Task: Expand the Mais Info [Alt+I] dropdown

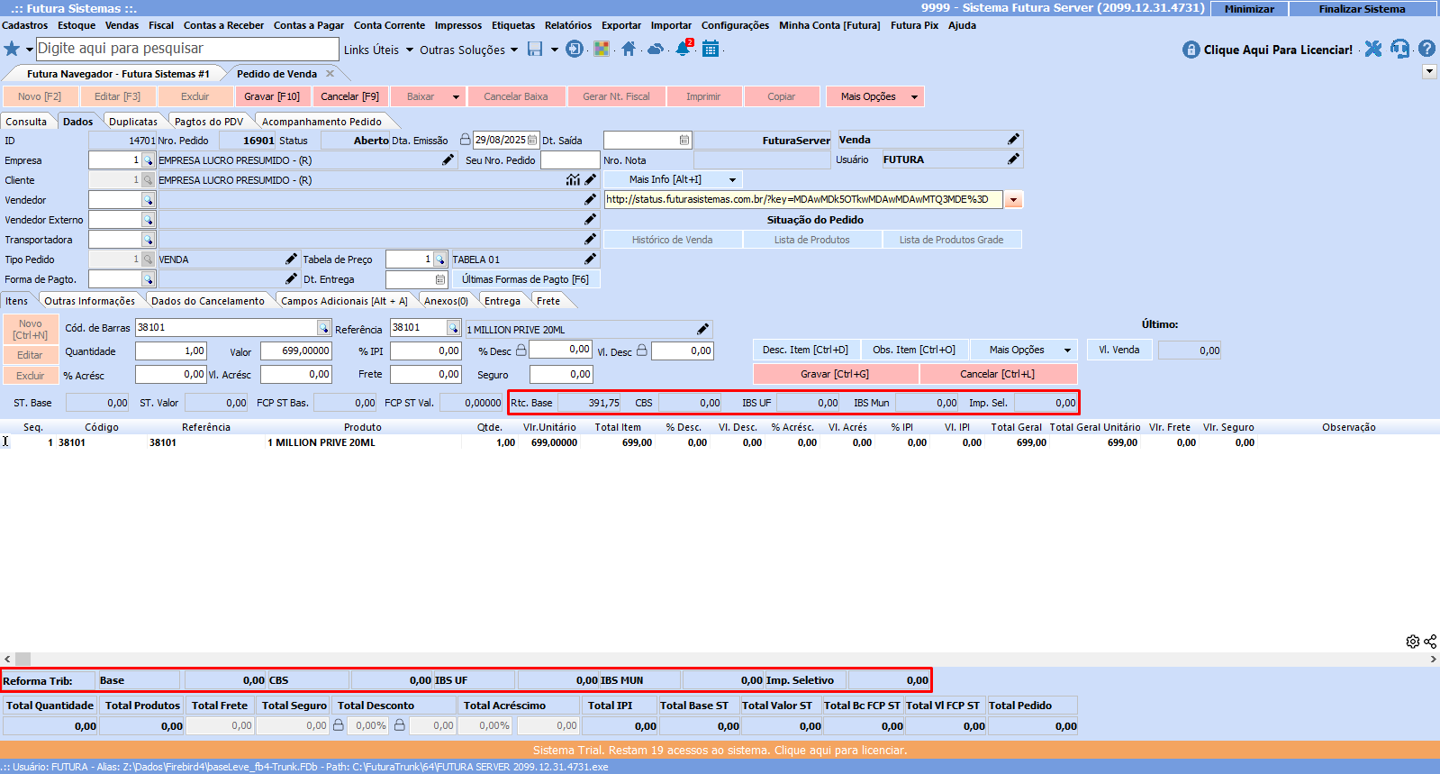Action: click(x=672, y=180)
